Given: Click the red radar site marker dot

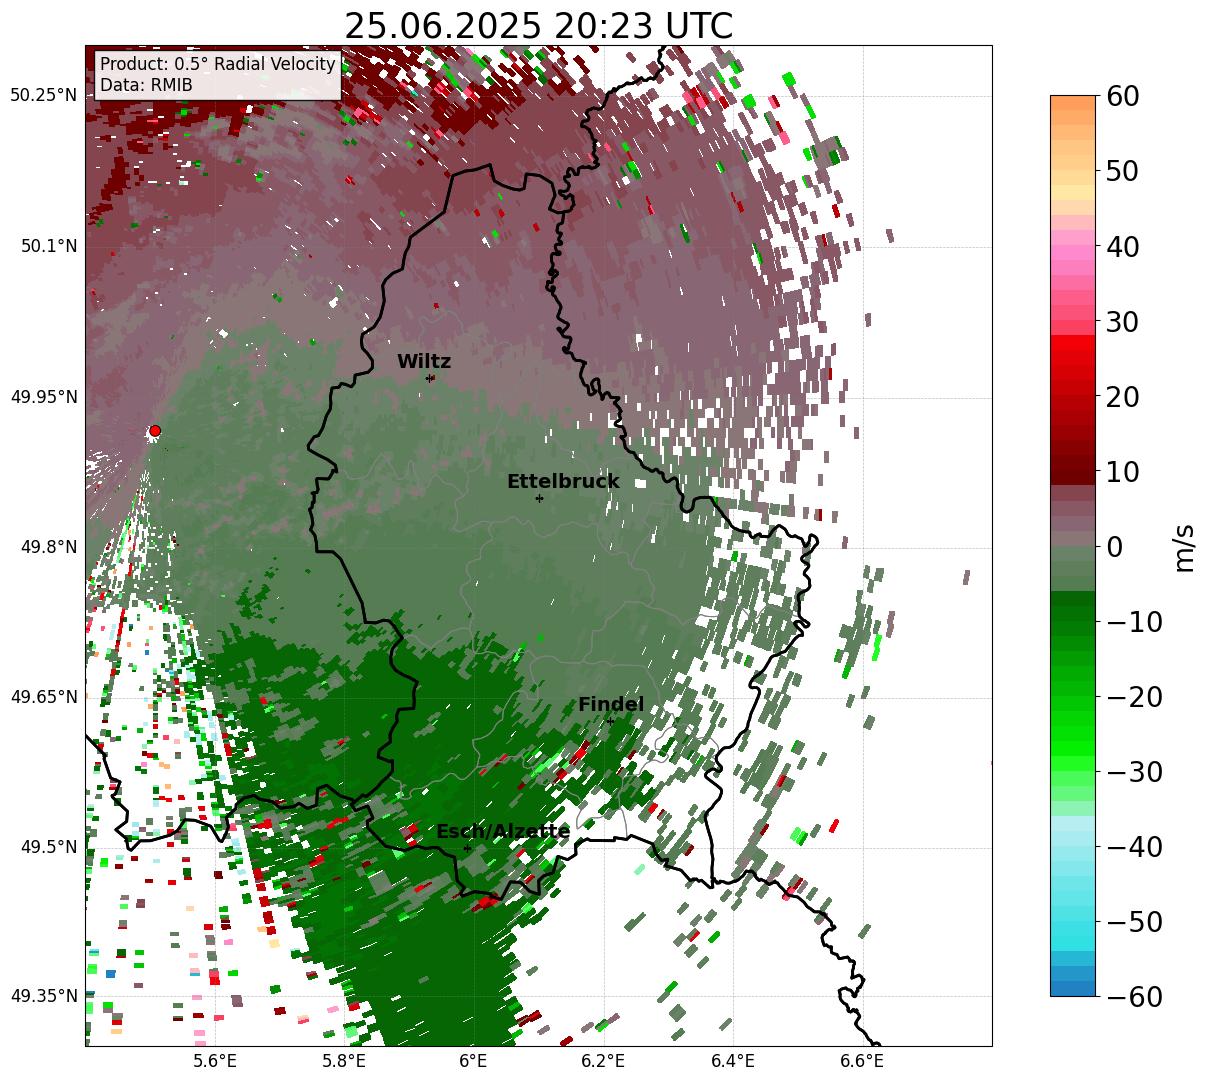Looking at the screenshot, I should [155, 431].
